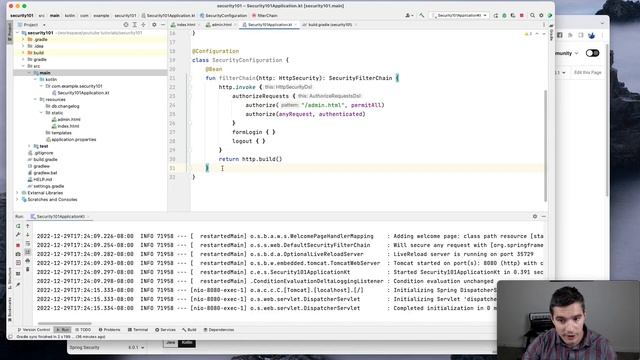Screen dimensions: 640x360
Task: Expand the .idea folder
Action: pos(23,46)
